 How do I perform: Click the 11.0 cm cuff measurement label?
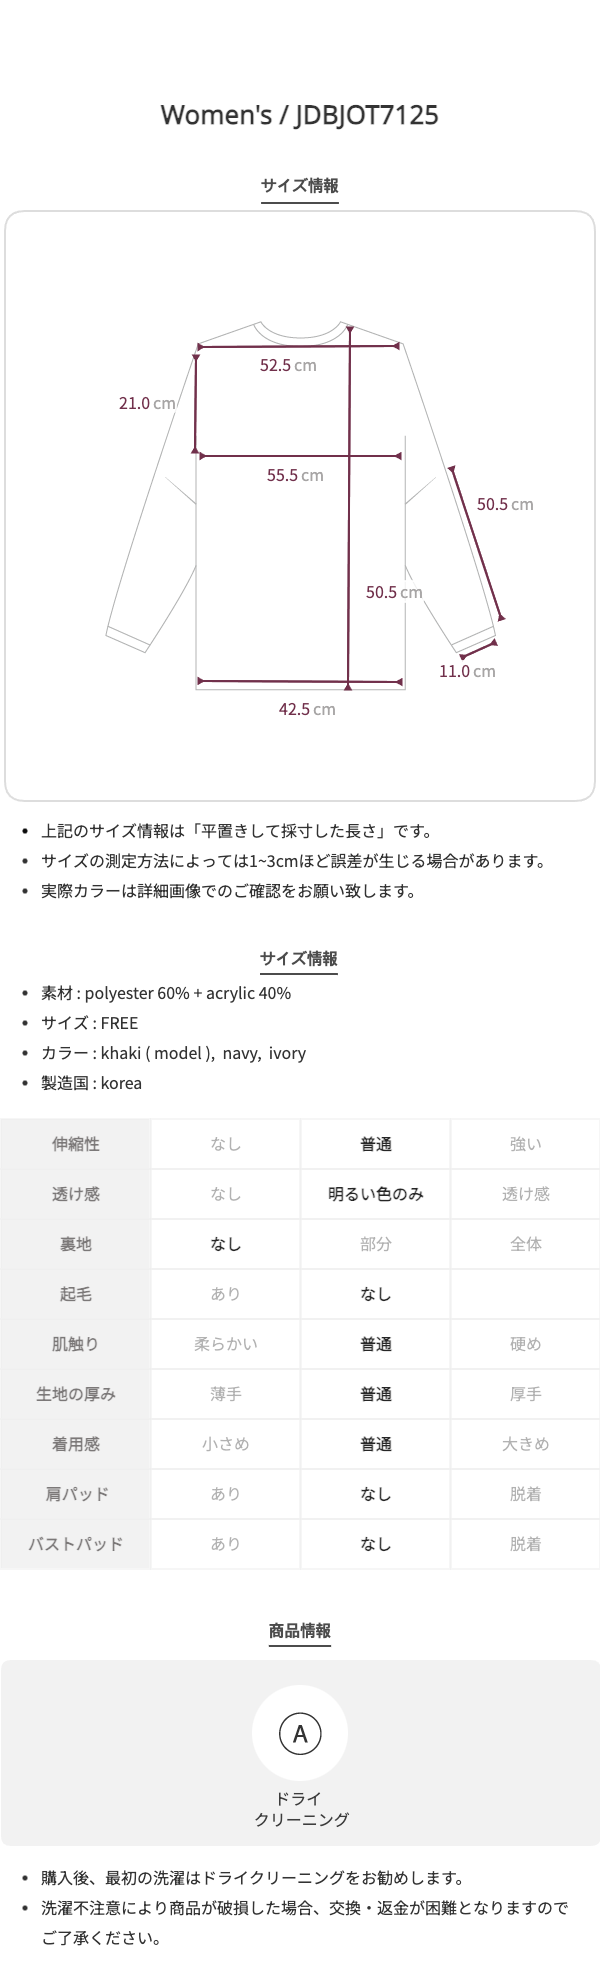pos(467,671)
